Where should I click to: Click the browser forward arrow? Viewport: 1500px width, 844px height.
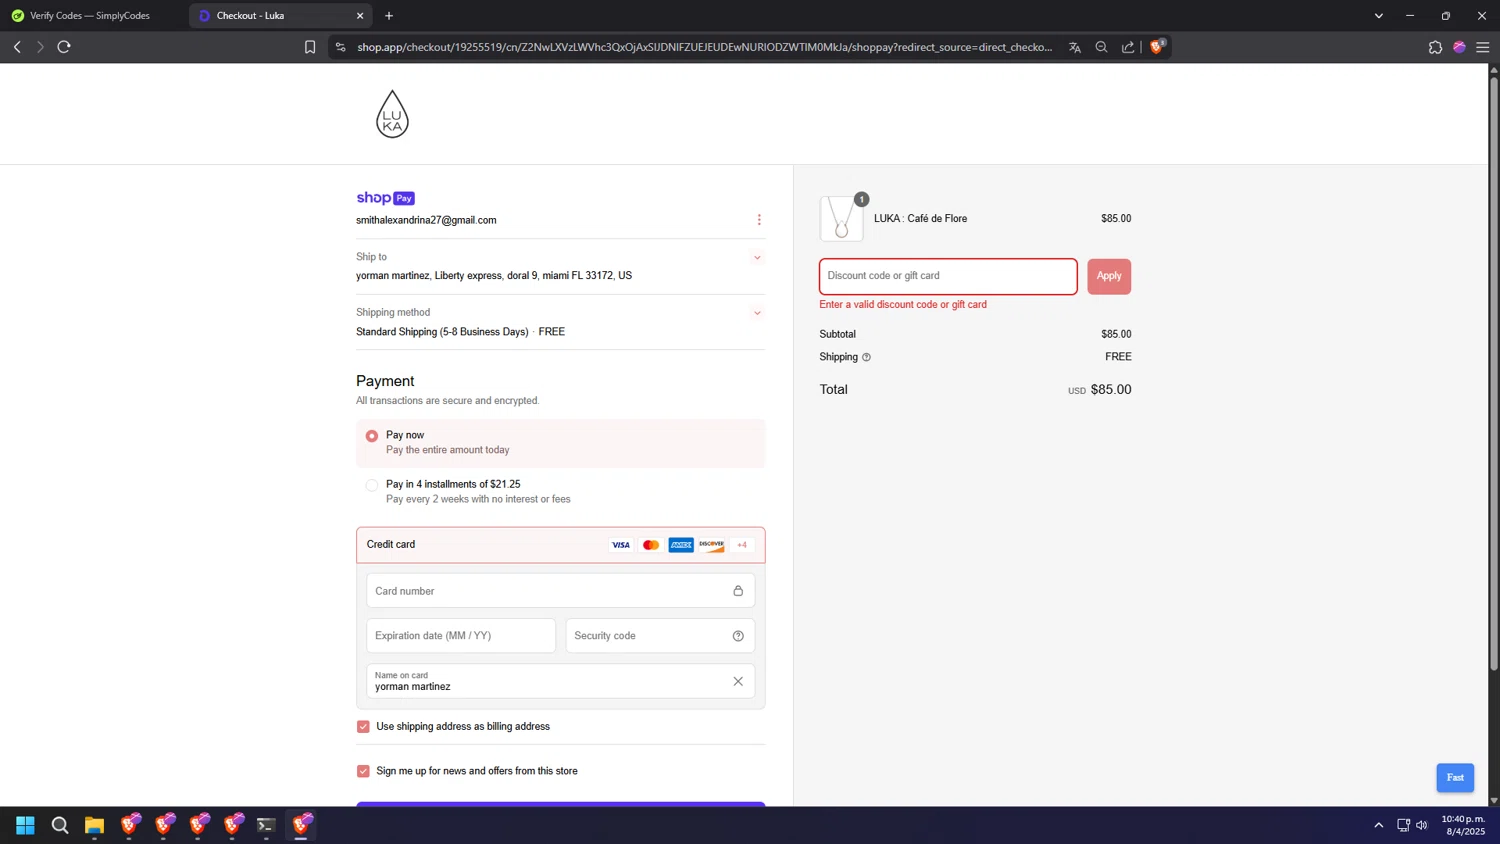click(40, 47)
